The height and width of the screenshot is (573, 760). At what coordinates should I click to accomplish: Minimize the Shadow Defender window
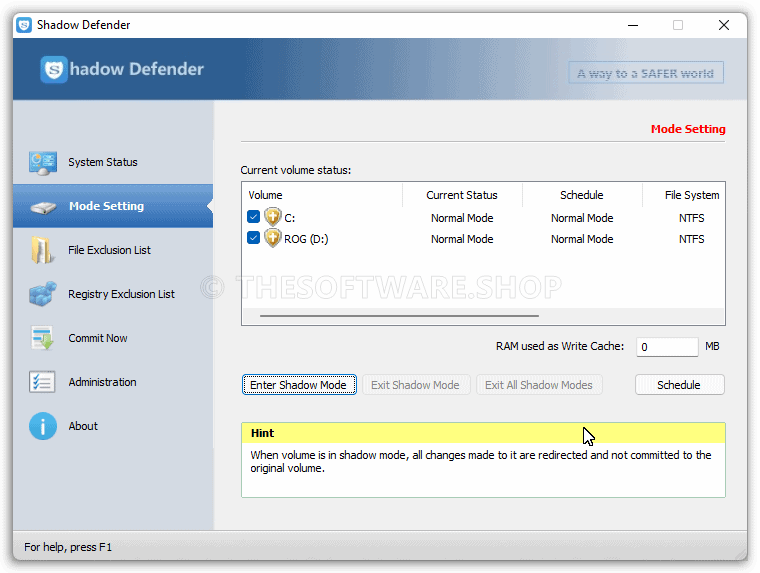[x=633, y=25]
